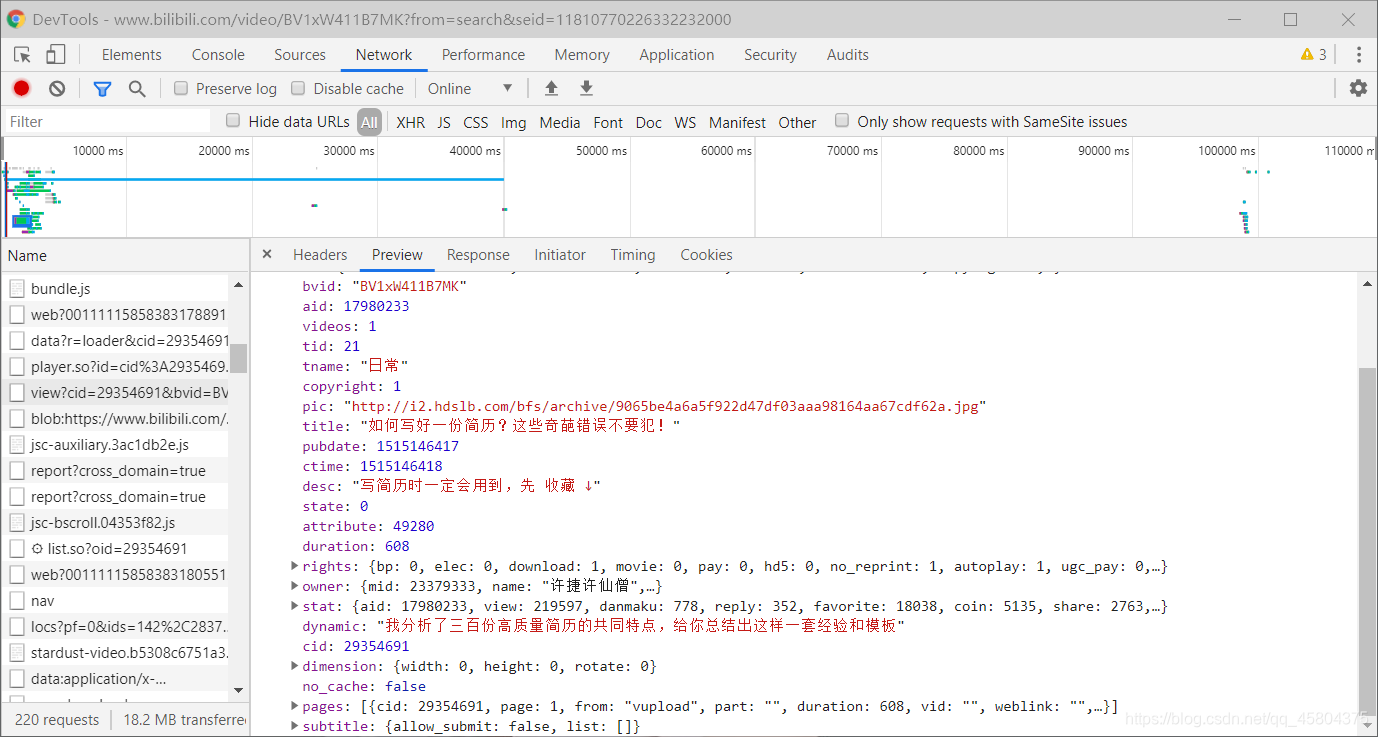The height and width of the screenshot is (737, 1378).
Task: Focus the Filter text field
Action: click(107, 121)
